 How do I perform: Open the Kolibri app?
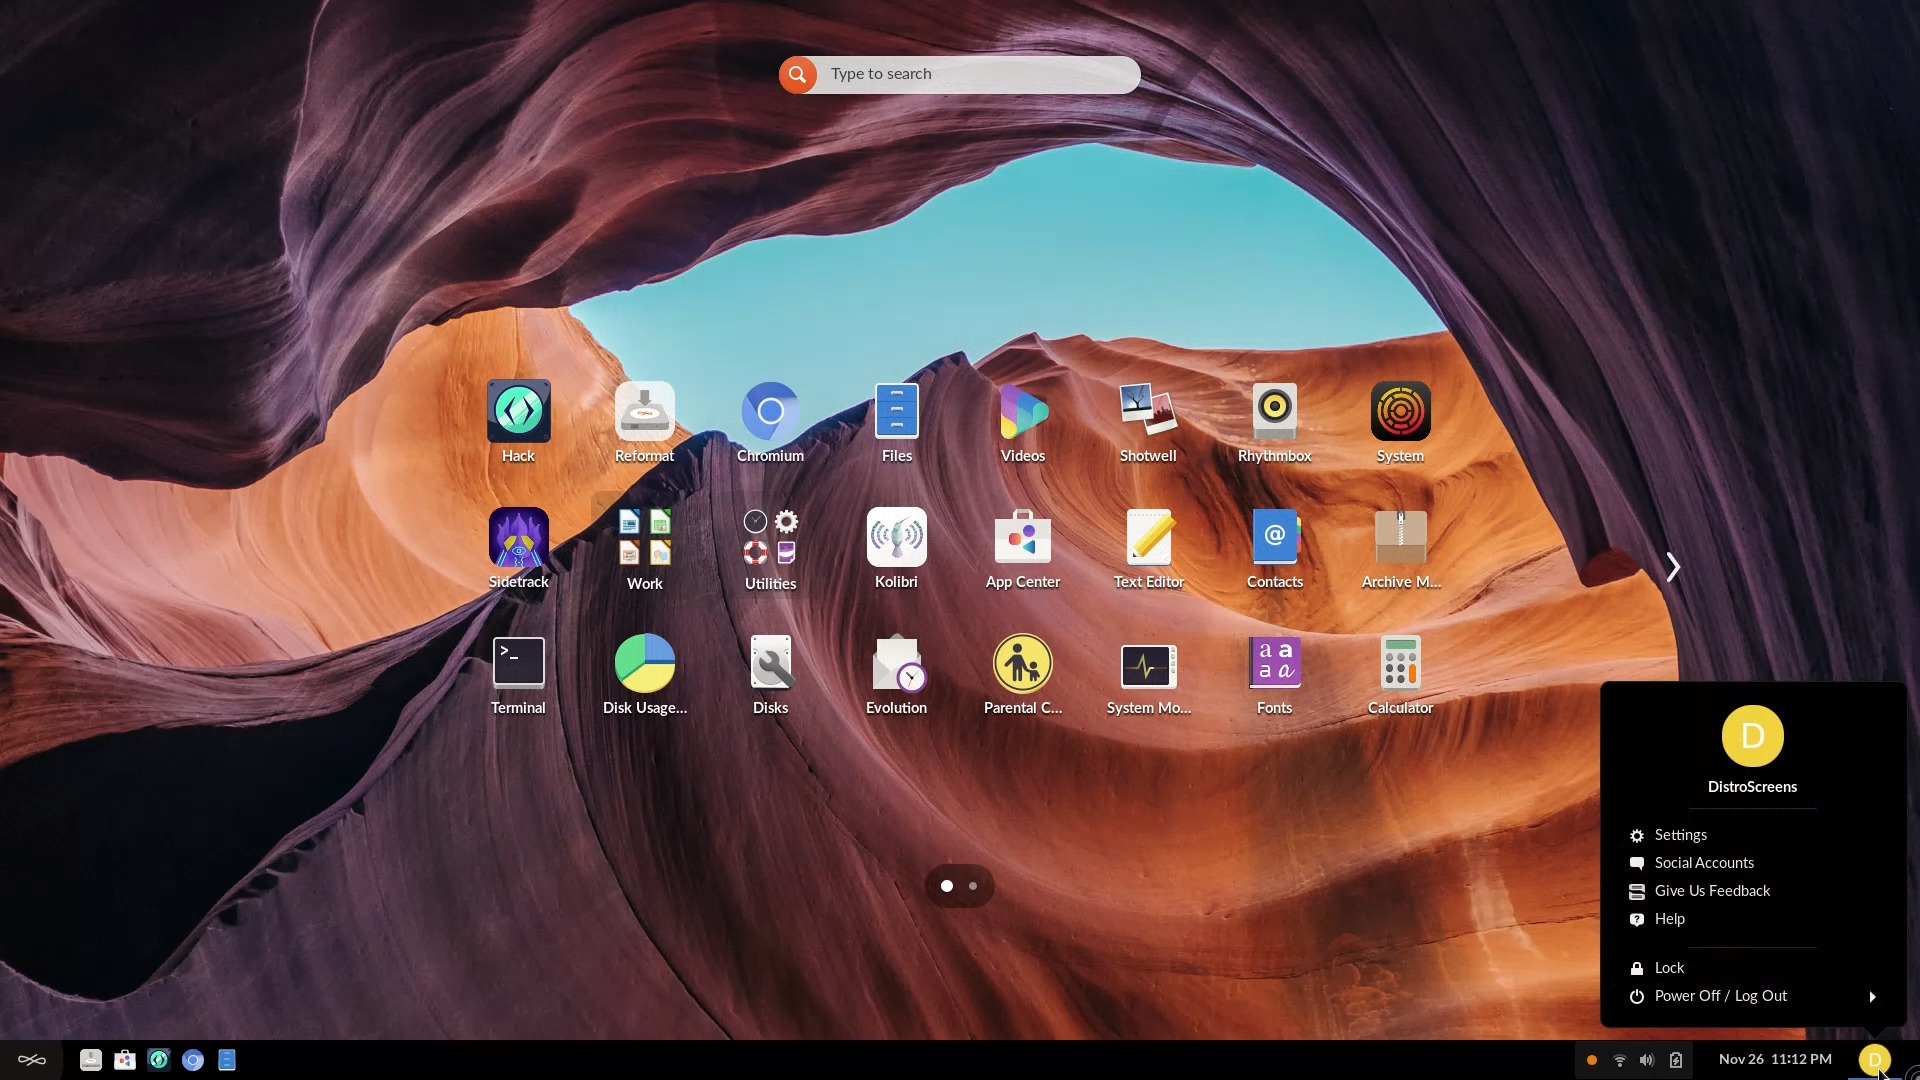point(896,538)
